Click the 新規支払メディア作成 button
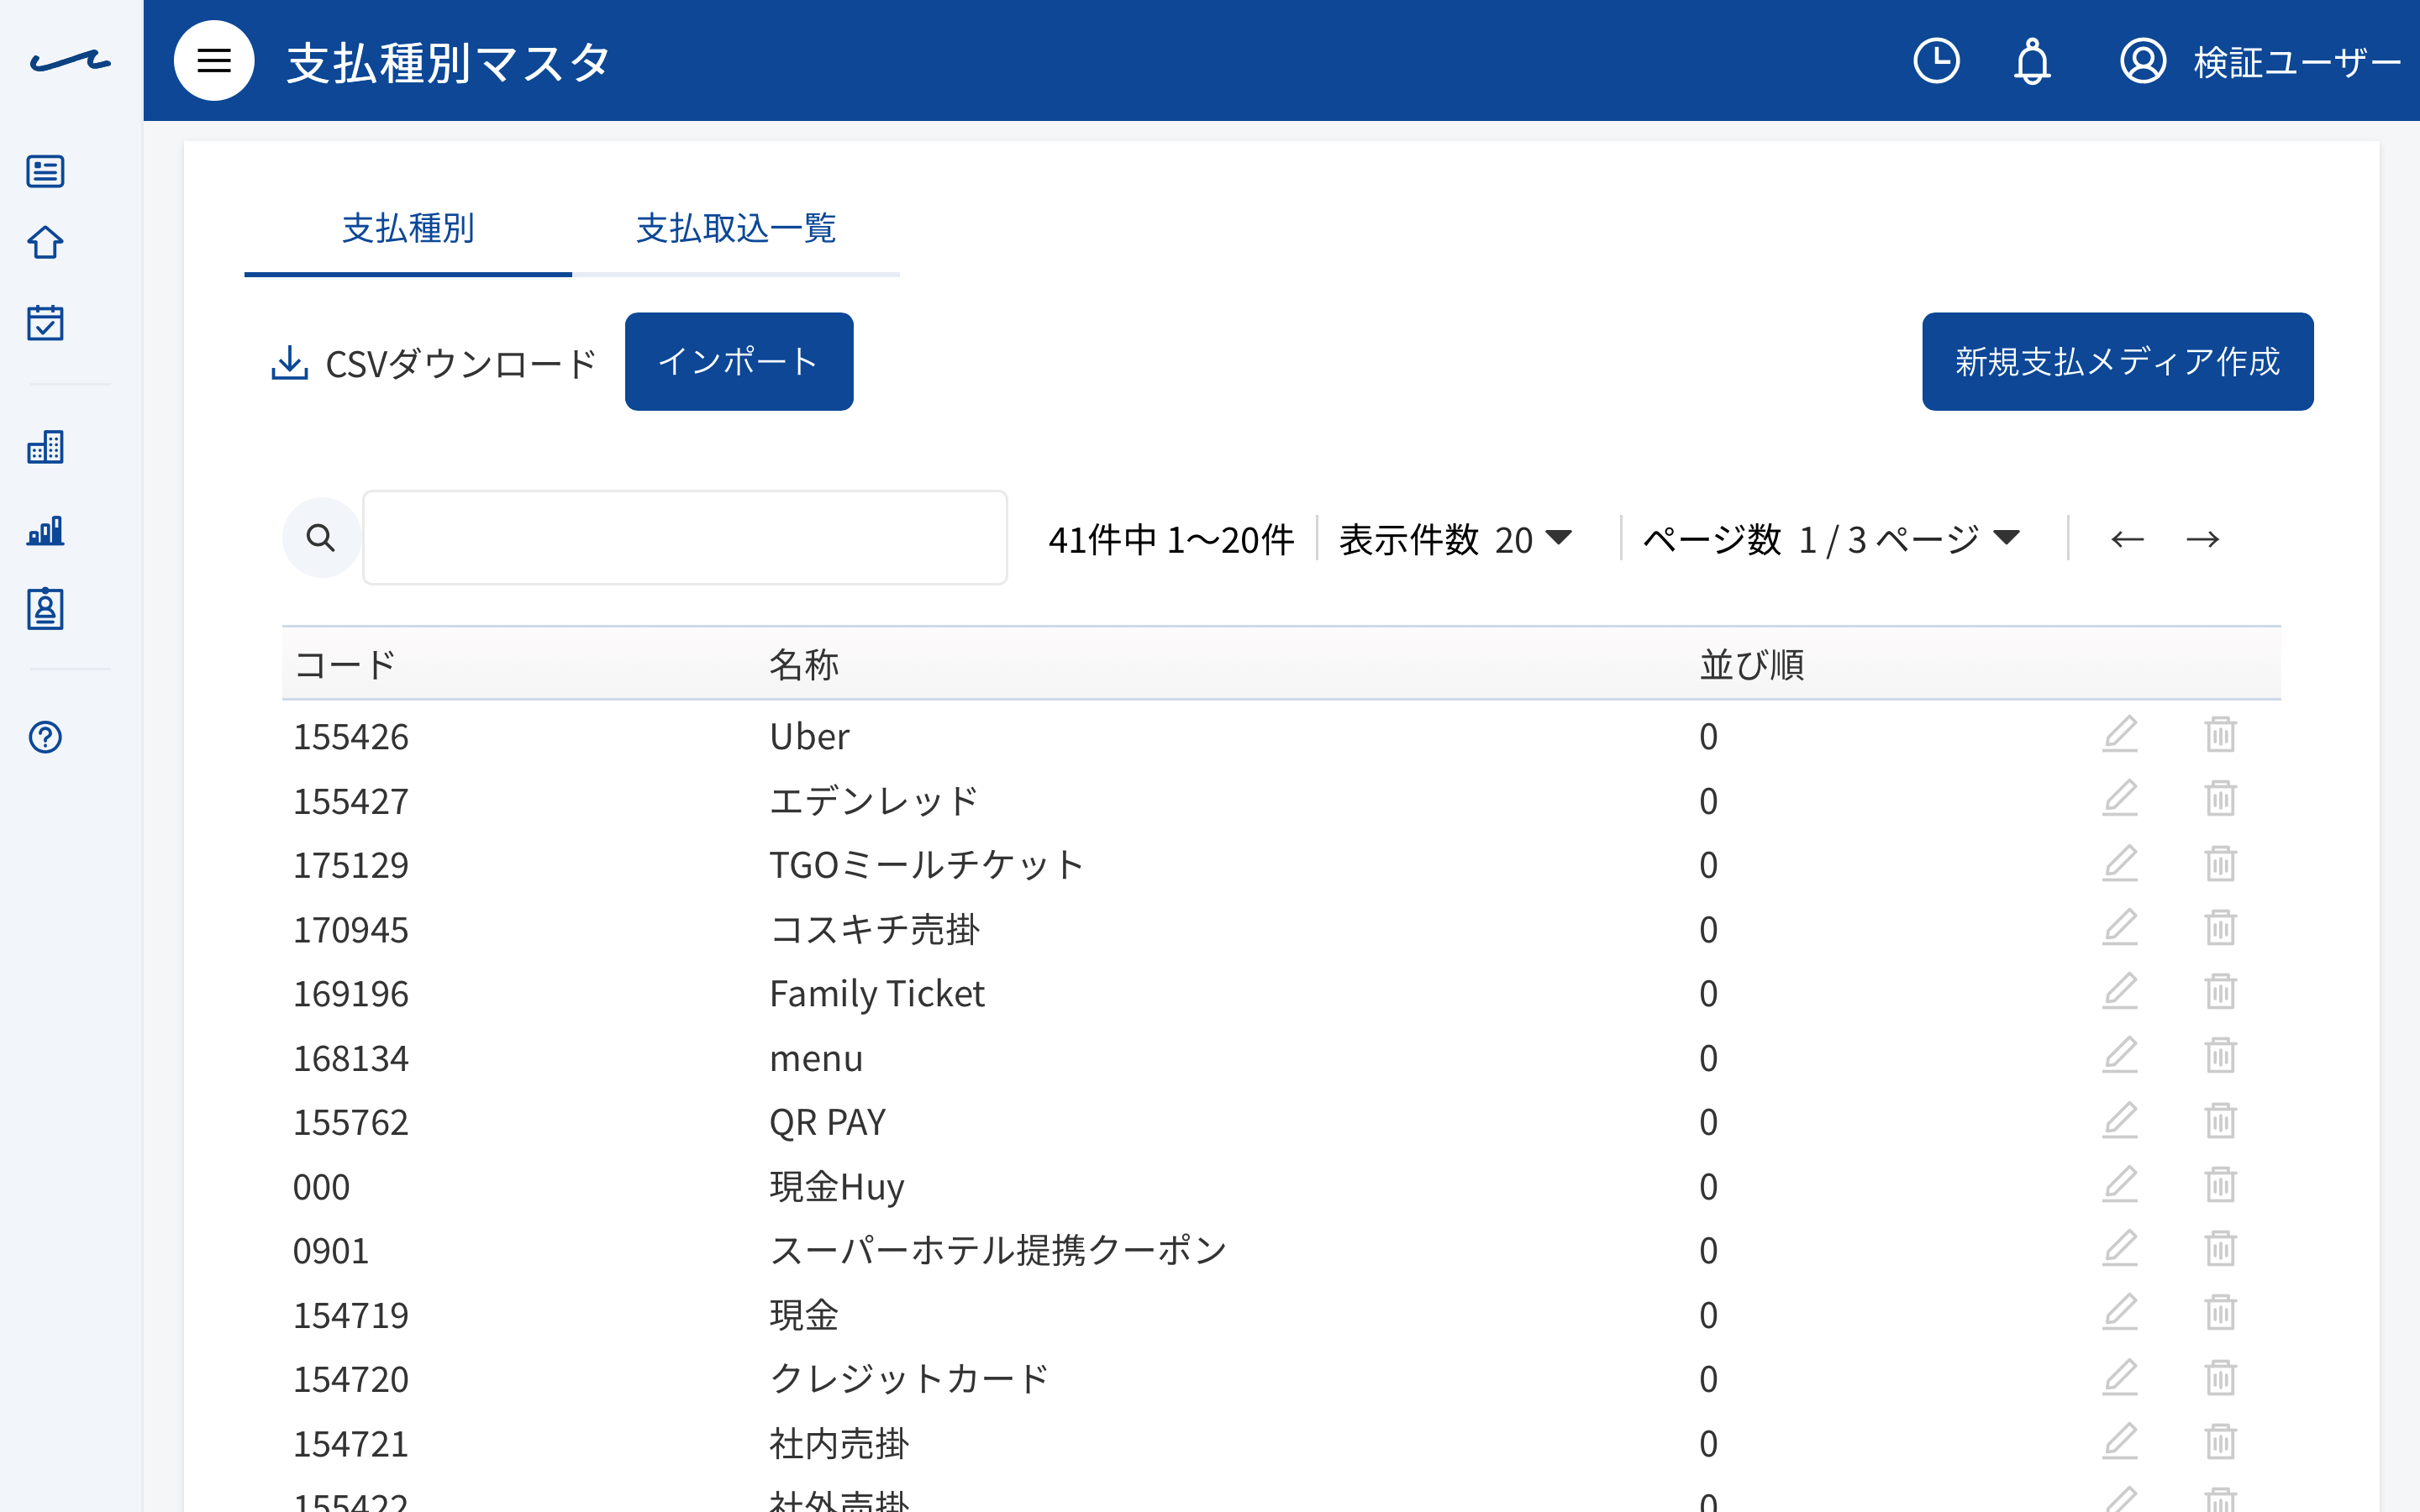 pyautogui.click(x=2117, y=361)
